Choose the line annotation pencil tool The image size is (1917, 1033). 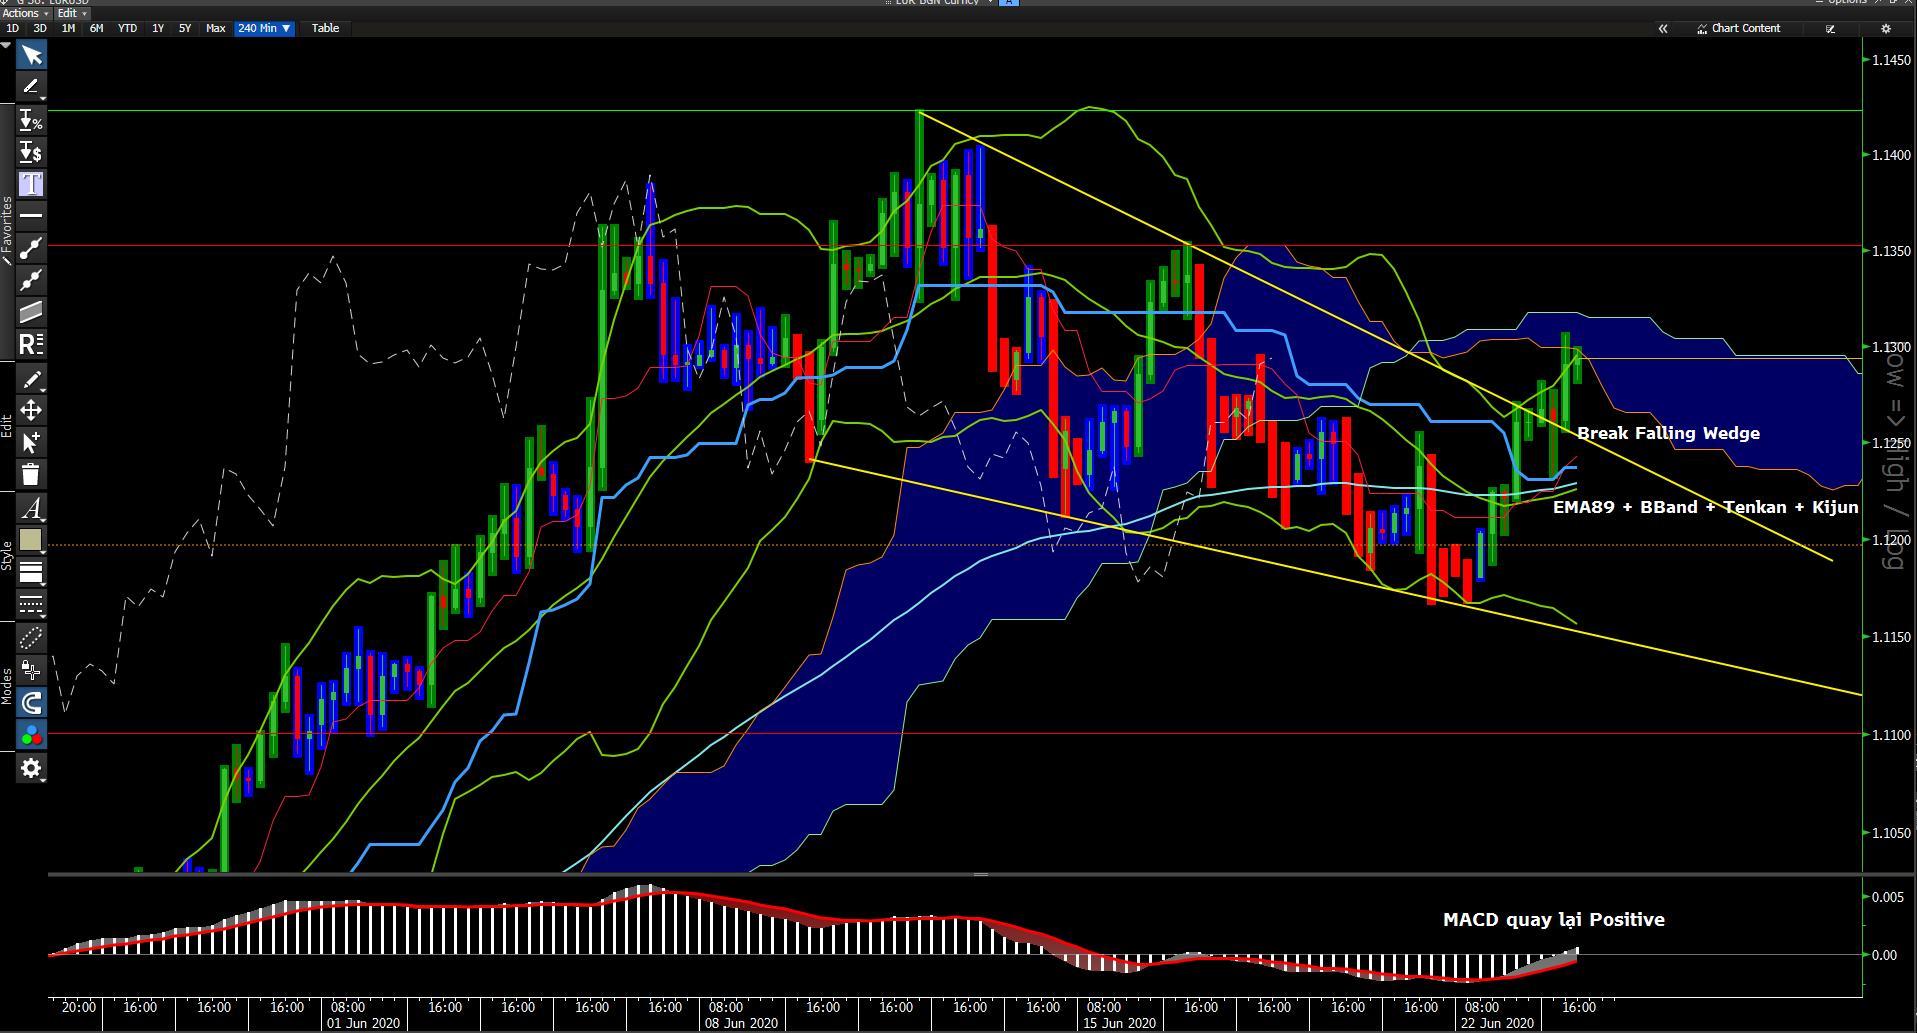point(31,87)
